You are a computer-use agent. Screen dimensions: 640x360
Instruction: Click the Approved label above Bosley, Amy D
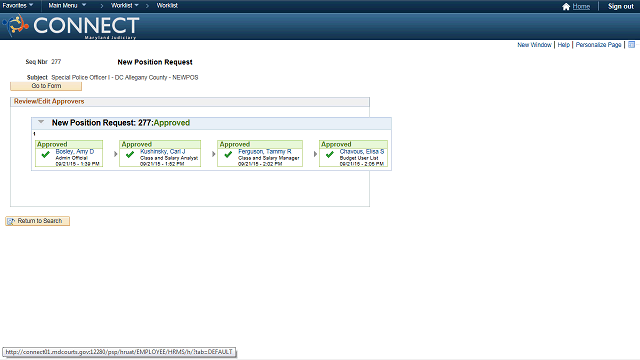52,144
